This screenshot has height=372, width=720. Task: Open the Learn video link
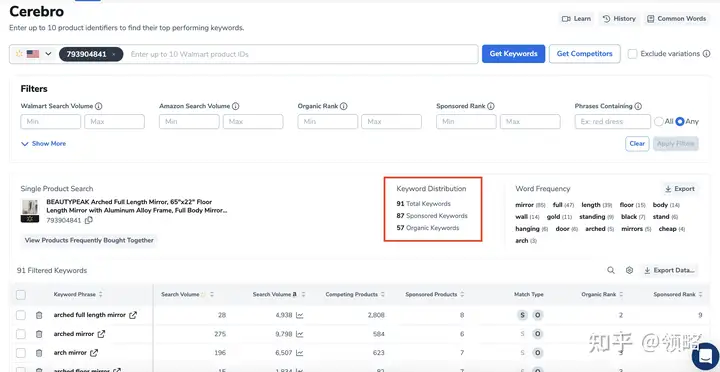576,19
